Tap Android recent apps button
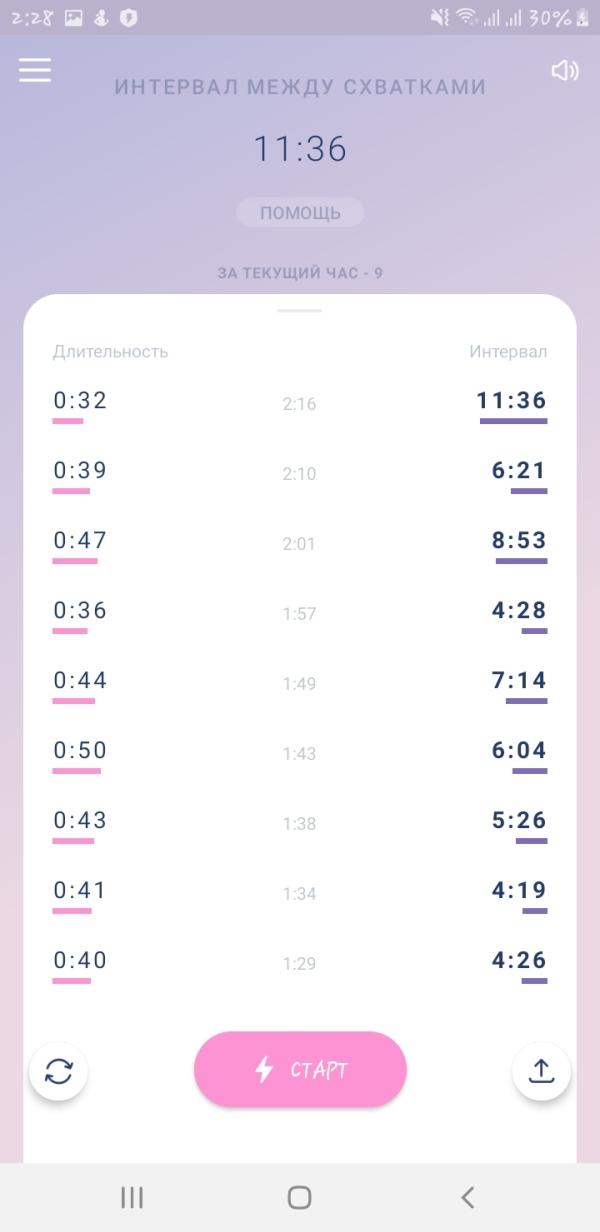Viewport: 600px width, 1232px height. [132, 1197]
